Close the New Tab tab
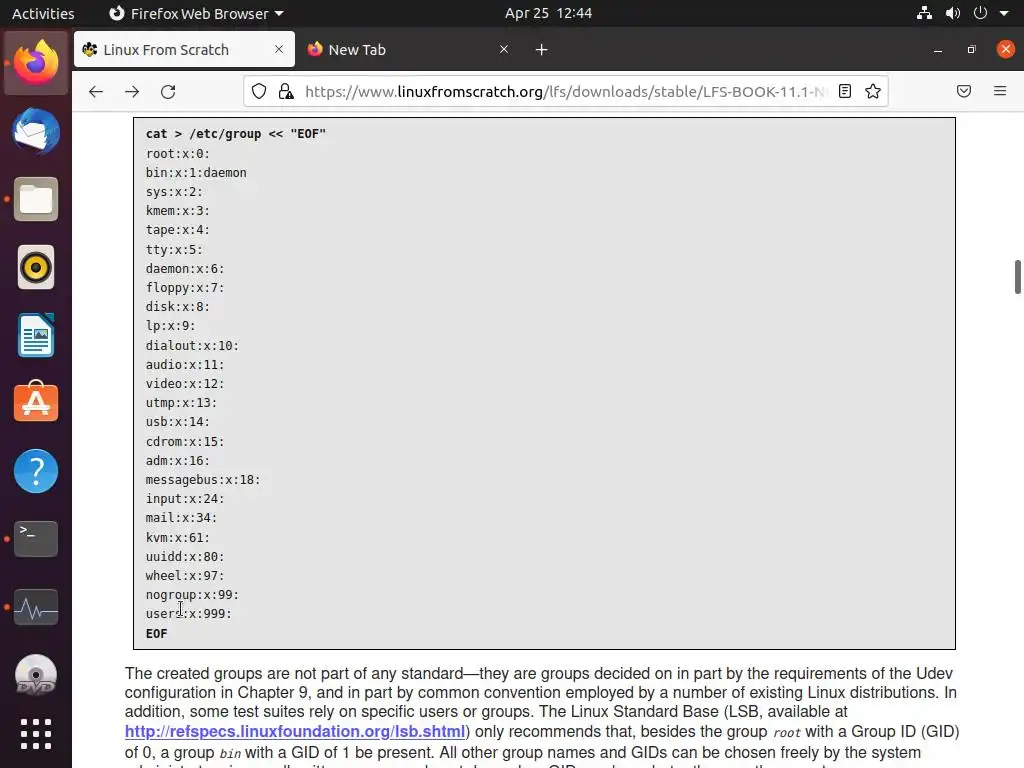 (504, 49)
